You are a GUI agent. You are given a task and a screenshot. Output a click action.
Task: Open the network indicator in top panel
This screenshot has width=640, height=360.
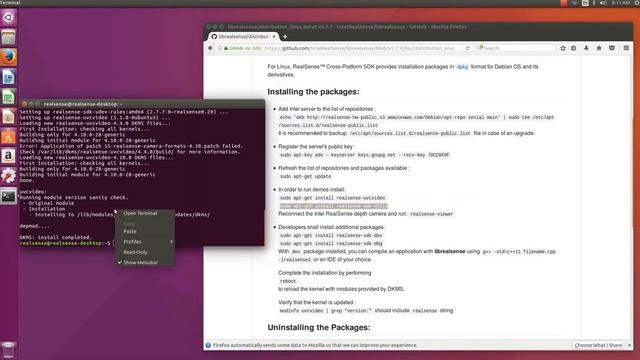pyautogui.click(x=574, y=3)
